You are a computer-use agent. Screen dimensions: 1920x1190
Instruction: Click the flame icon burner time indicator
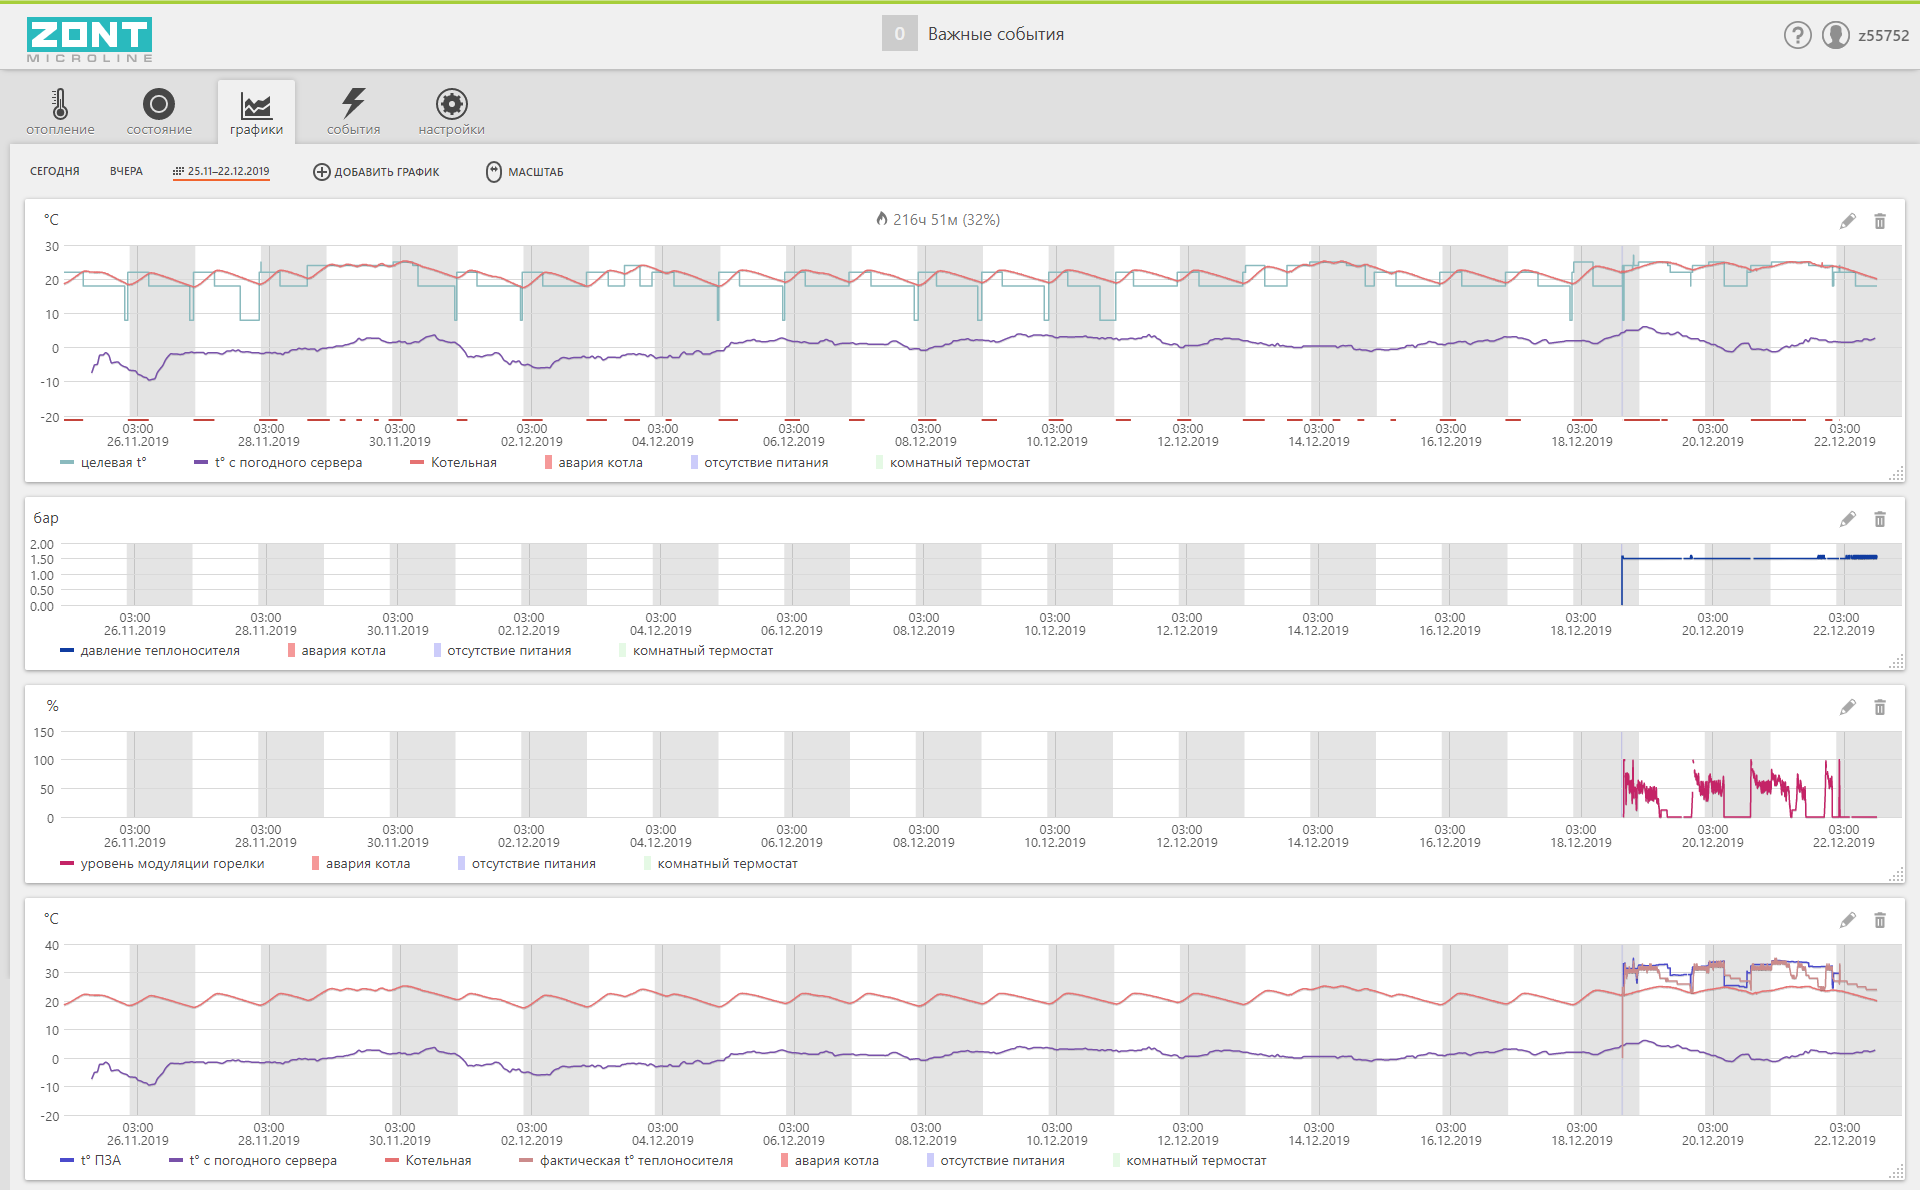coord(881,218)
